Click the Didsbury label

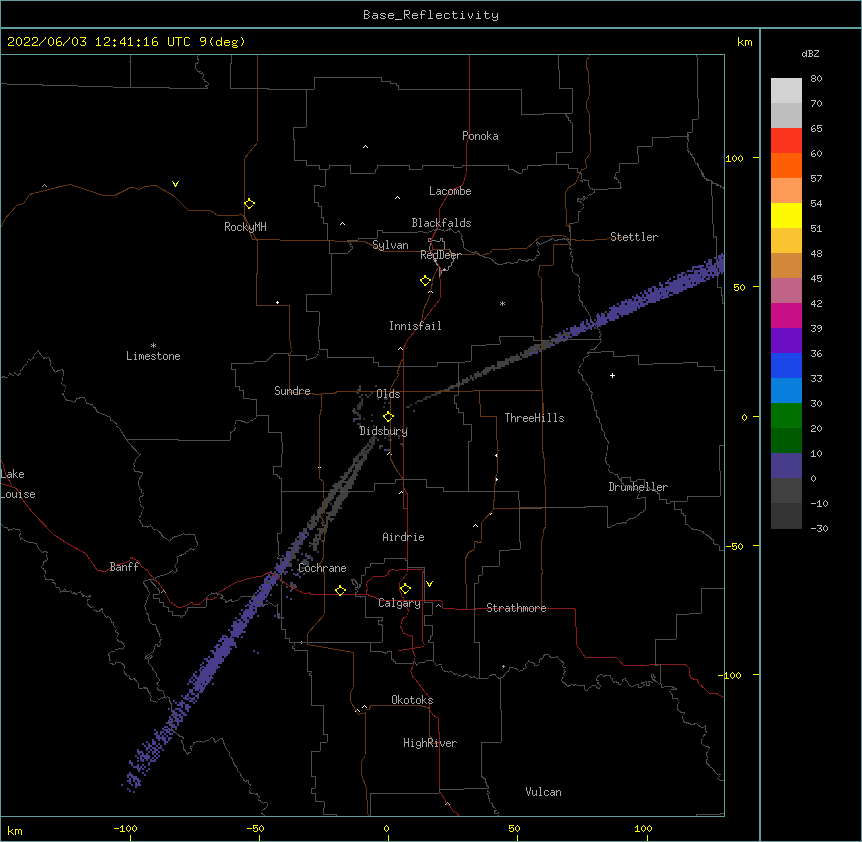383,431
